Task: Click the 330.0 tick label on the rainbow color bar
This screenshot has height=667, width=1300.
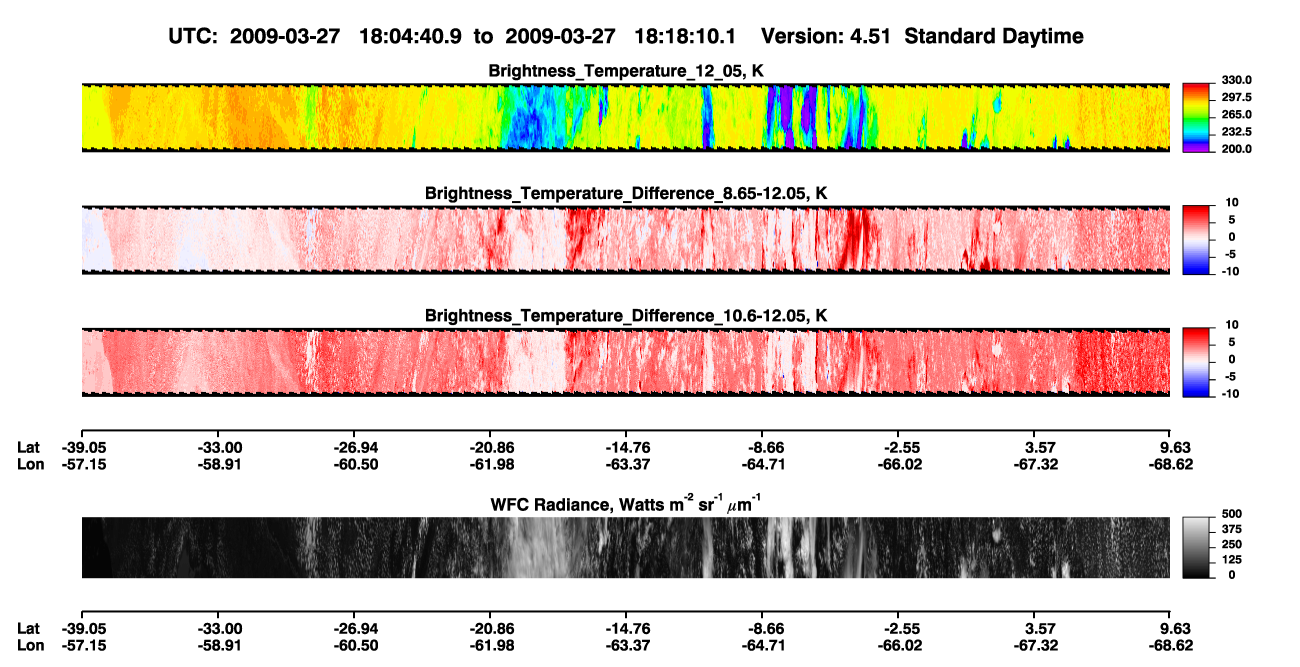Action: 1236,80
